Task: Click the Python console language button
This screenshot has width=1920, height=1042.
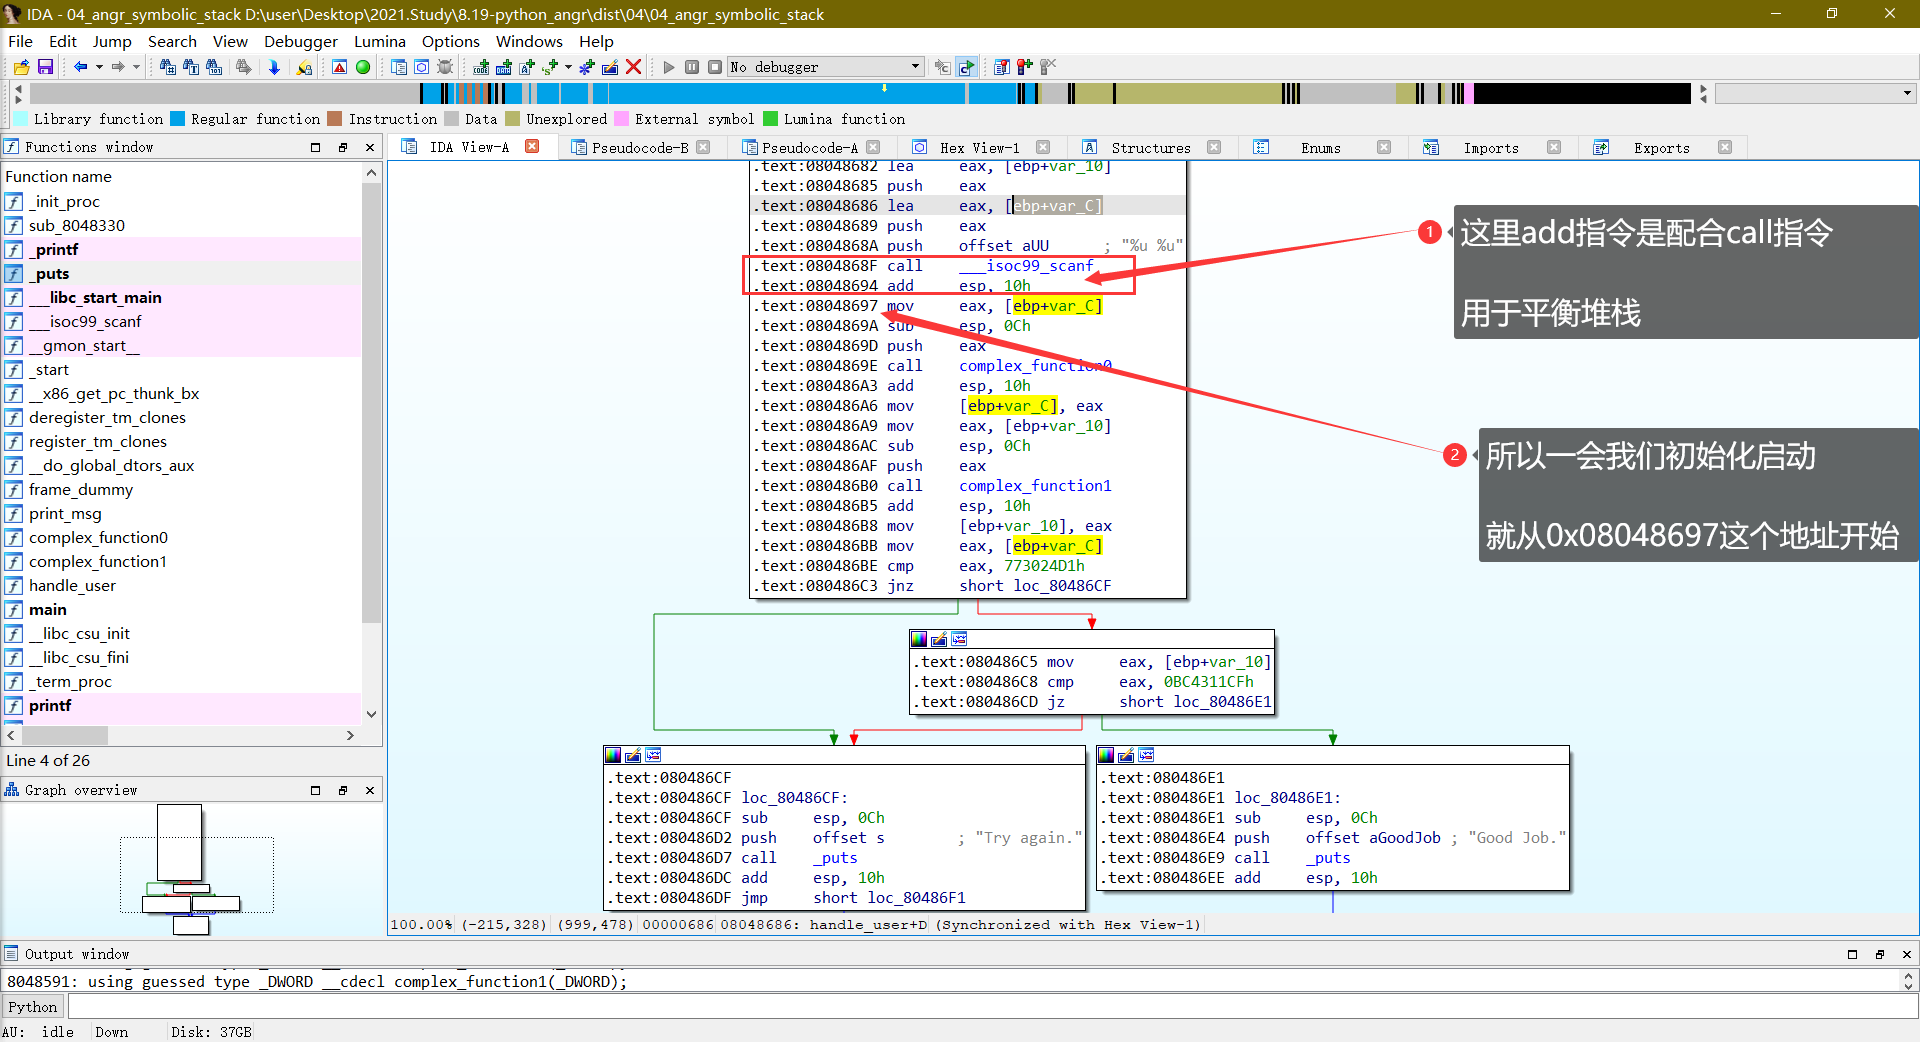Action: [33, 1007]
